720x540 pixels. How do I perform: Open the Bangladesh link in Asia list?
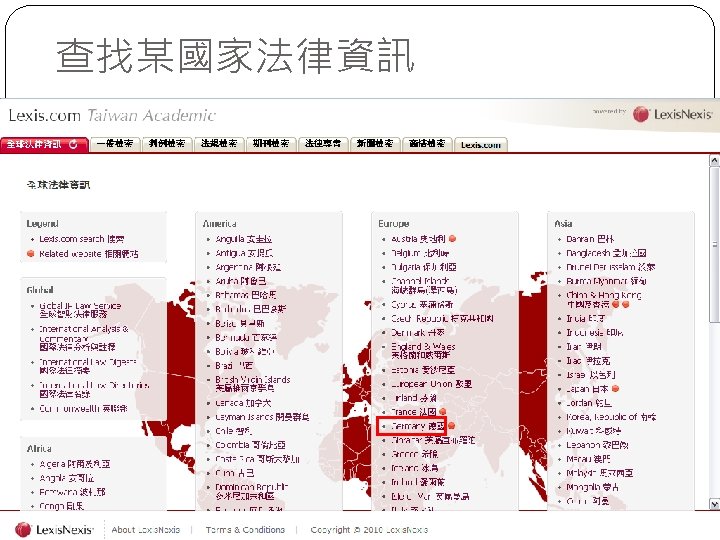pyautogui.click(x=606, y=253)
